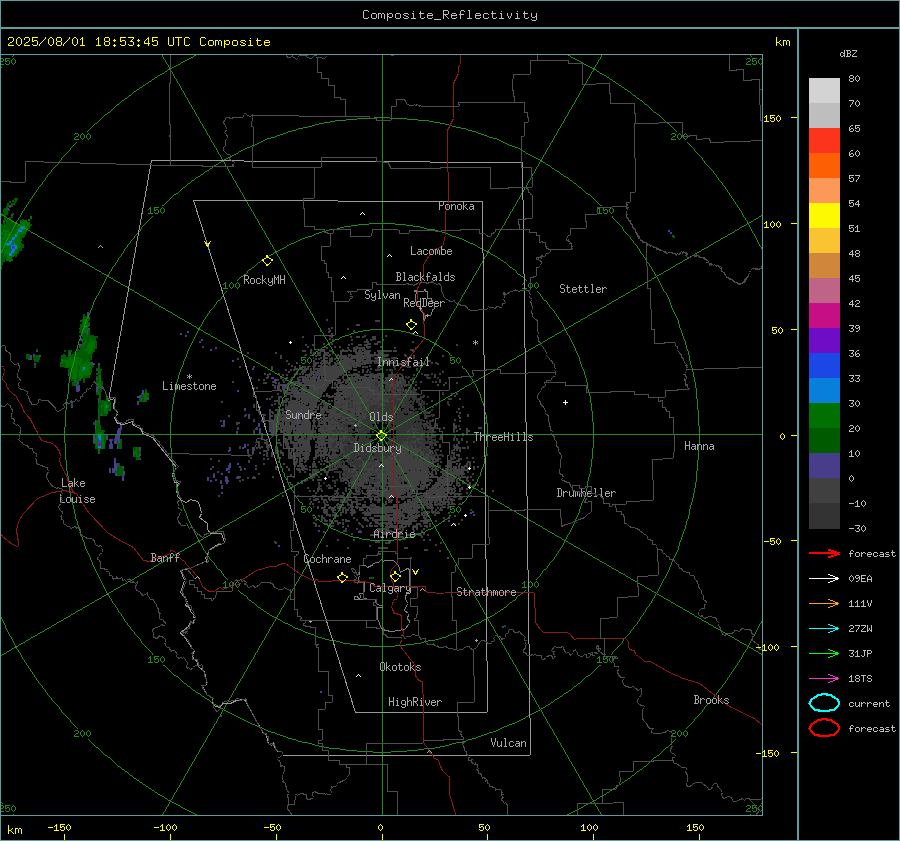Click the RockyMH label
Image resolution: width=900 pixels, height=841 pixels.
(x=264, y=280)
